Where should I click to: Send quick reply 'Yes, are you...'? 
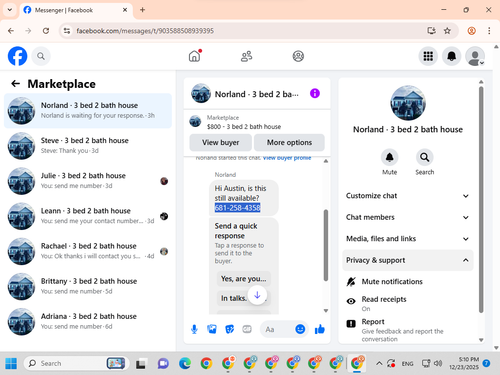(244, 279)
